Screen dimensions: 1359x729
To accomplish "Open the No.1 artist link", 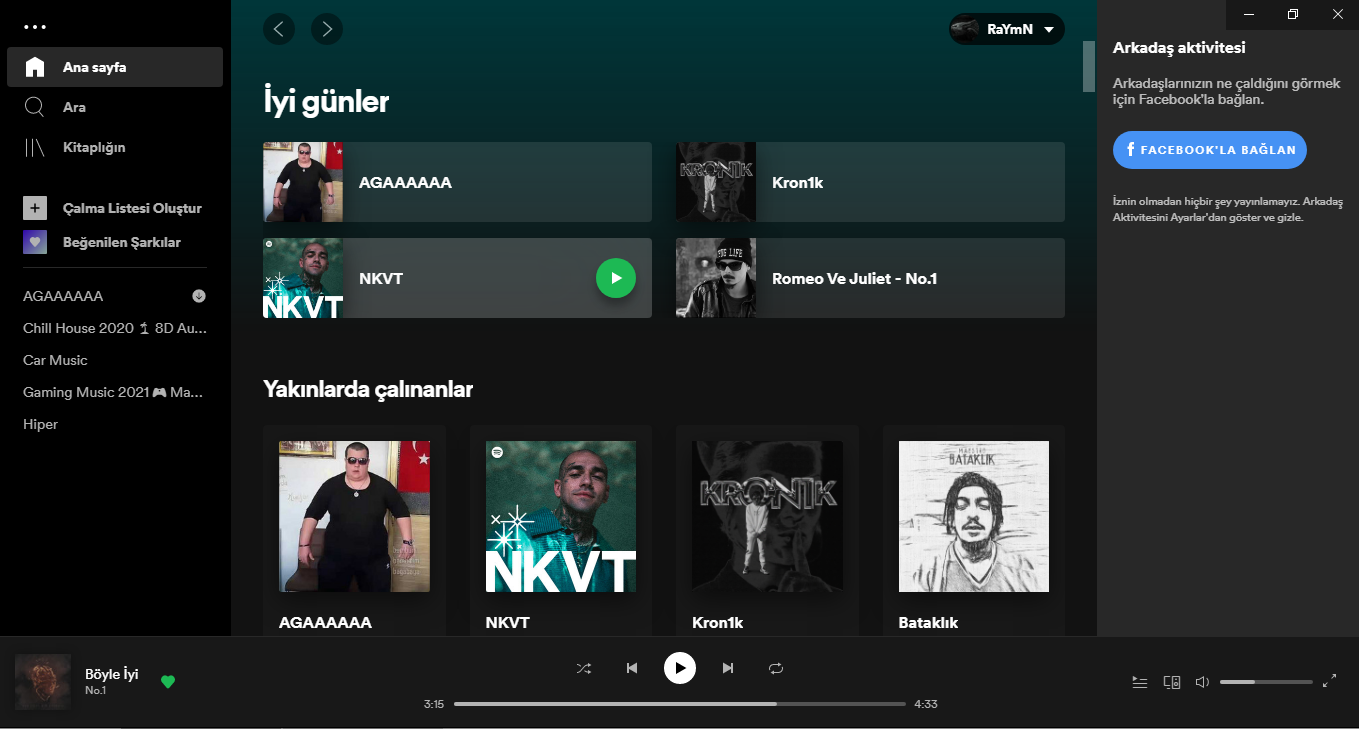I will coord(96,691).
